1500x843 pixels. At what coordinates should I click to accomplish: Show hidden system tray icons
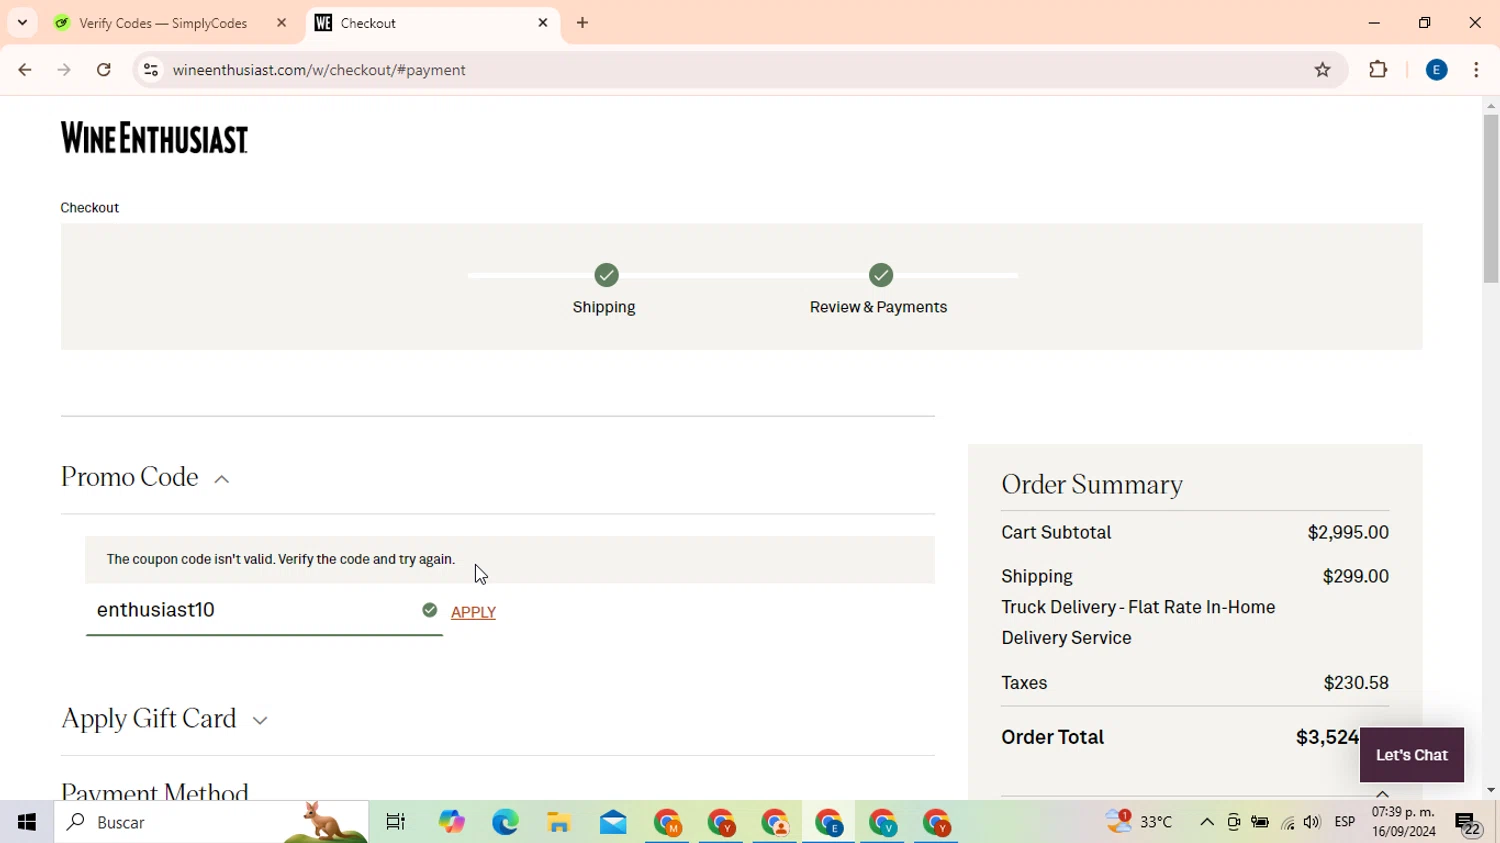(1207, 822)
